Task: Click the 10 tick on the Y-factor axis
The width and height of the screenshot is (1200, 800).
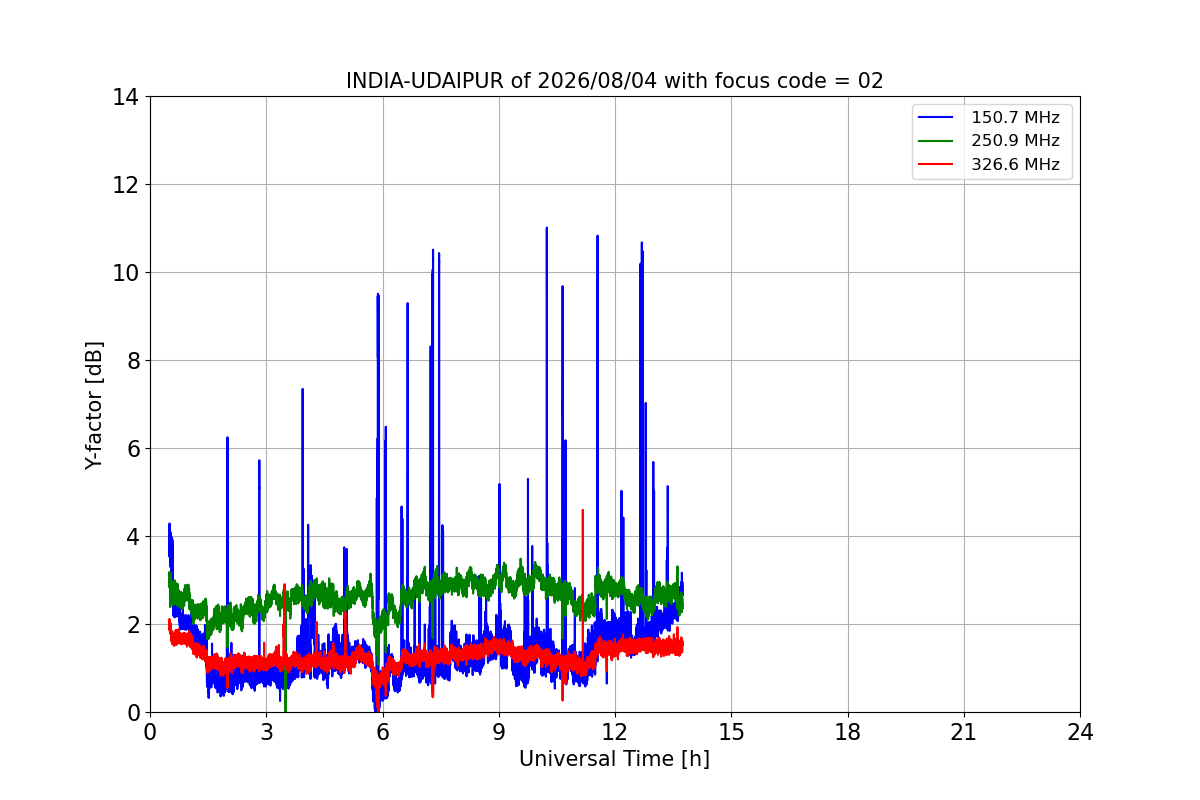Action: [126, 273]
